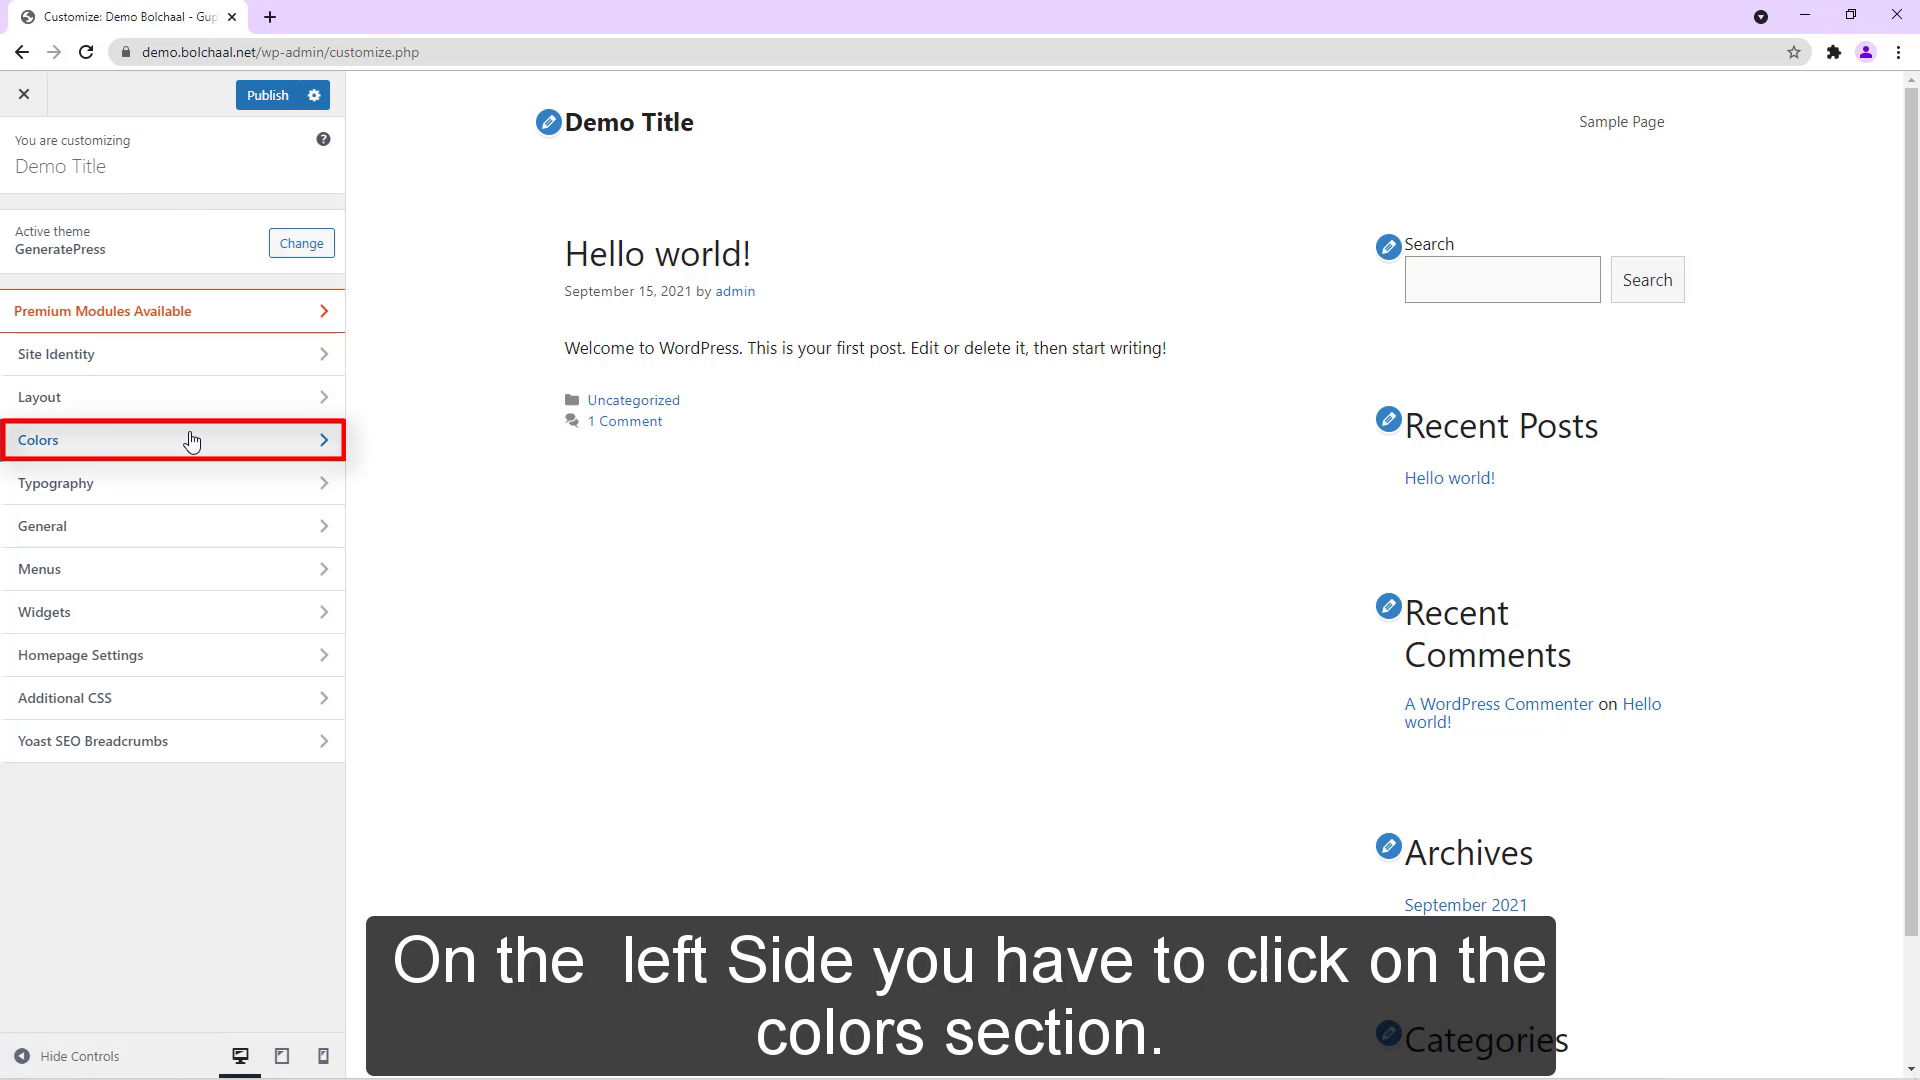
Task: Click in the search input field
Action: (1502, 280)
